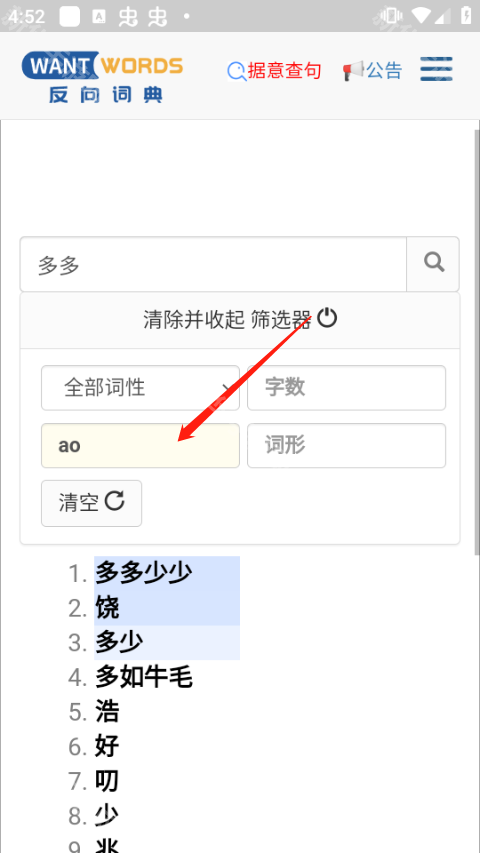Collapse the filter via 清除并收起 筛选器
This screenshot has width=480, height=853.
(240, 320)
